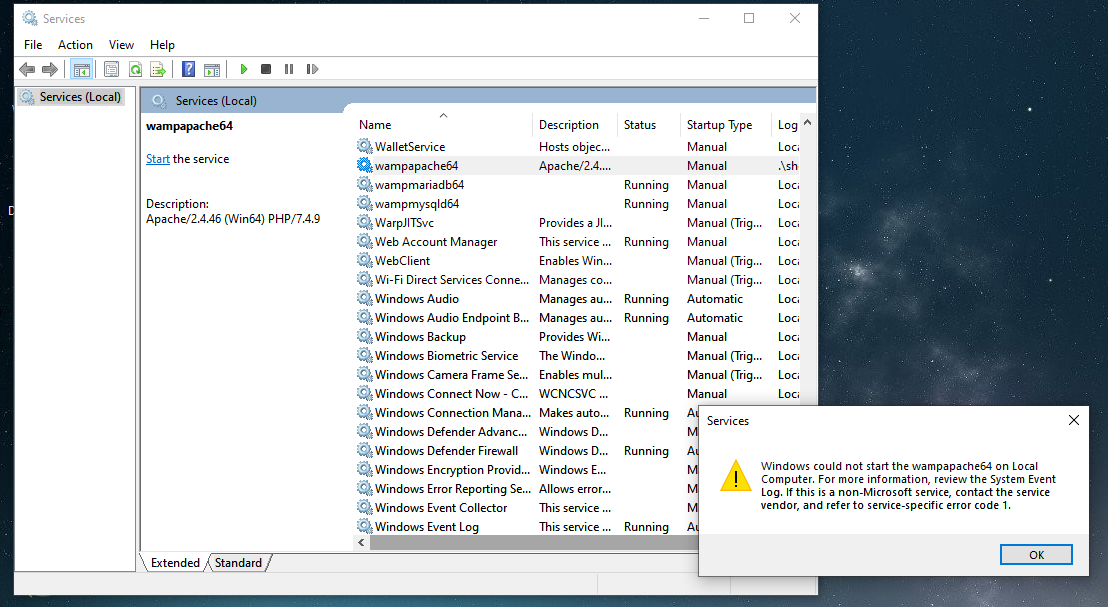Select Wi-Fi Direct Services Conne... row
1108x607 pixels.
coord(577,280)
